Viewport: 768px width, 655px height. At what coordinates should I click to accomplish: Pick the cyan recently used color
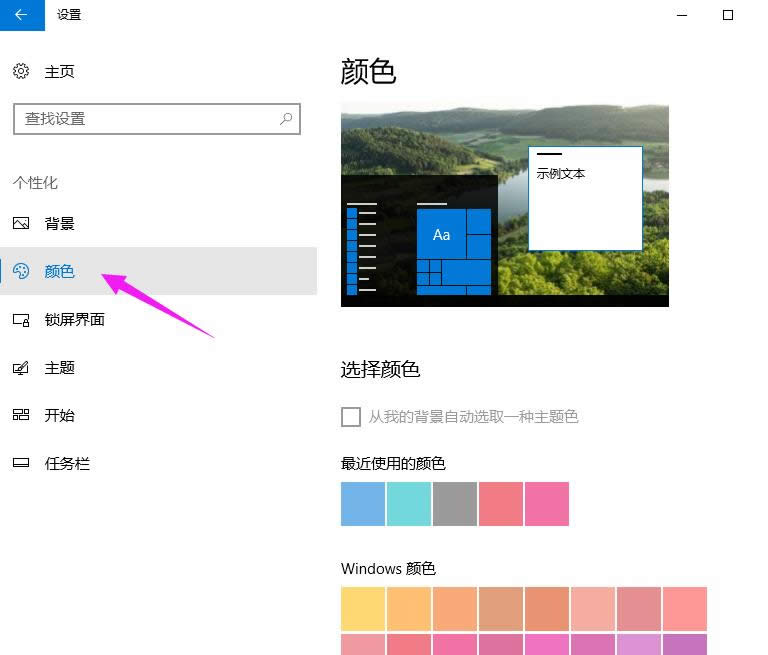pos(409,504)
